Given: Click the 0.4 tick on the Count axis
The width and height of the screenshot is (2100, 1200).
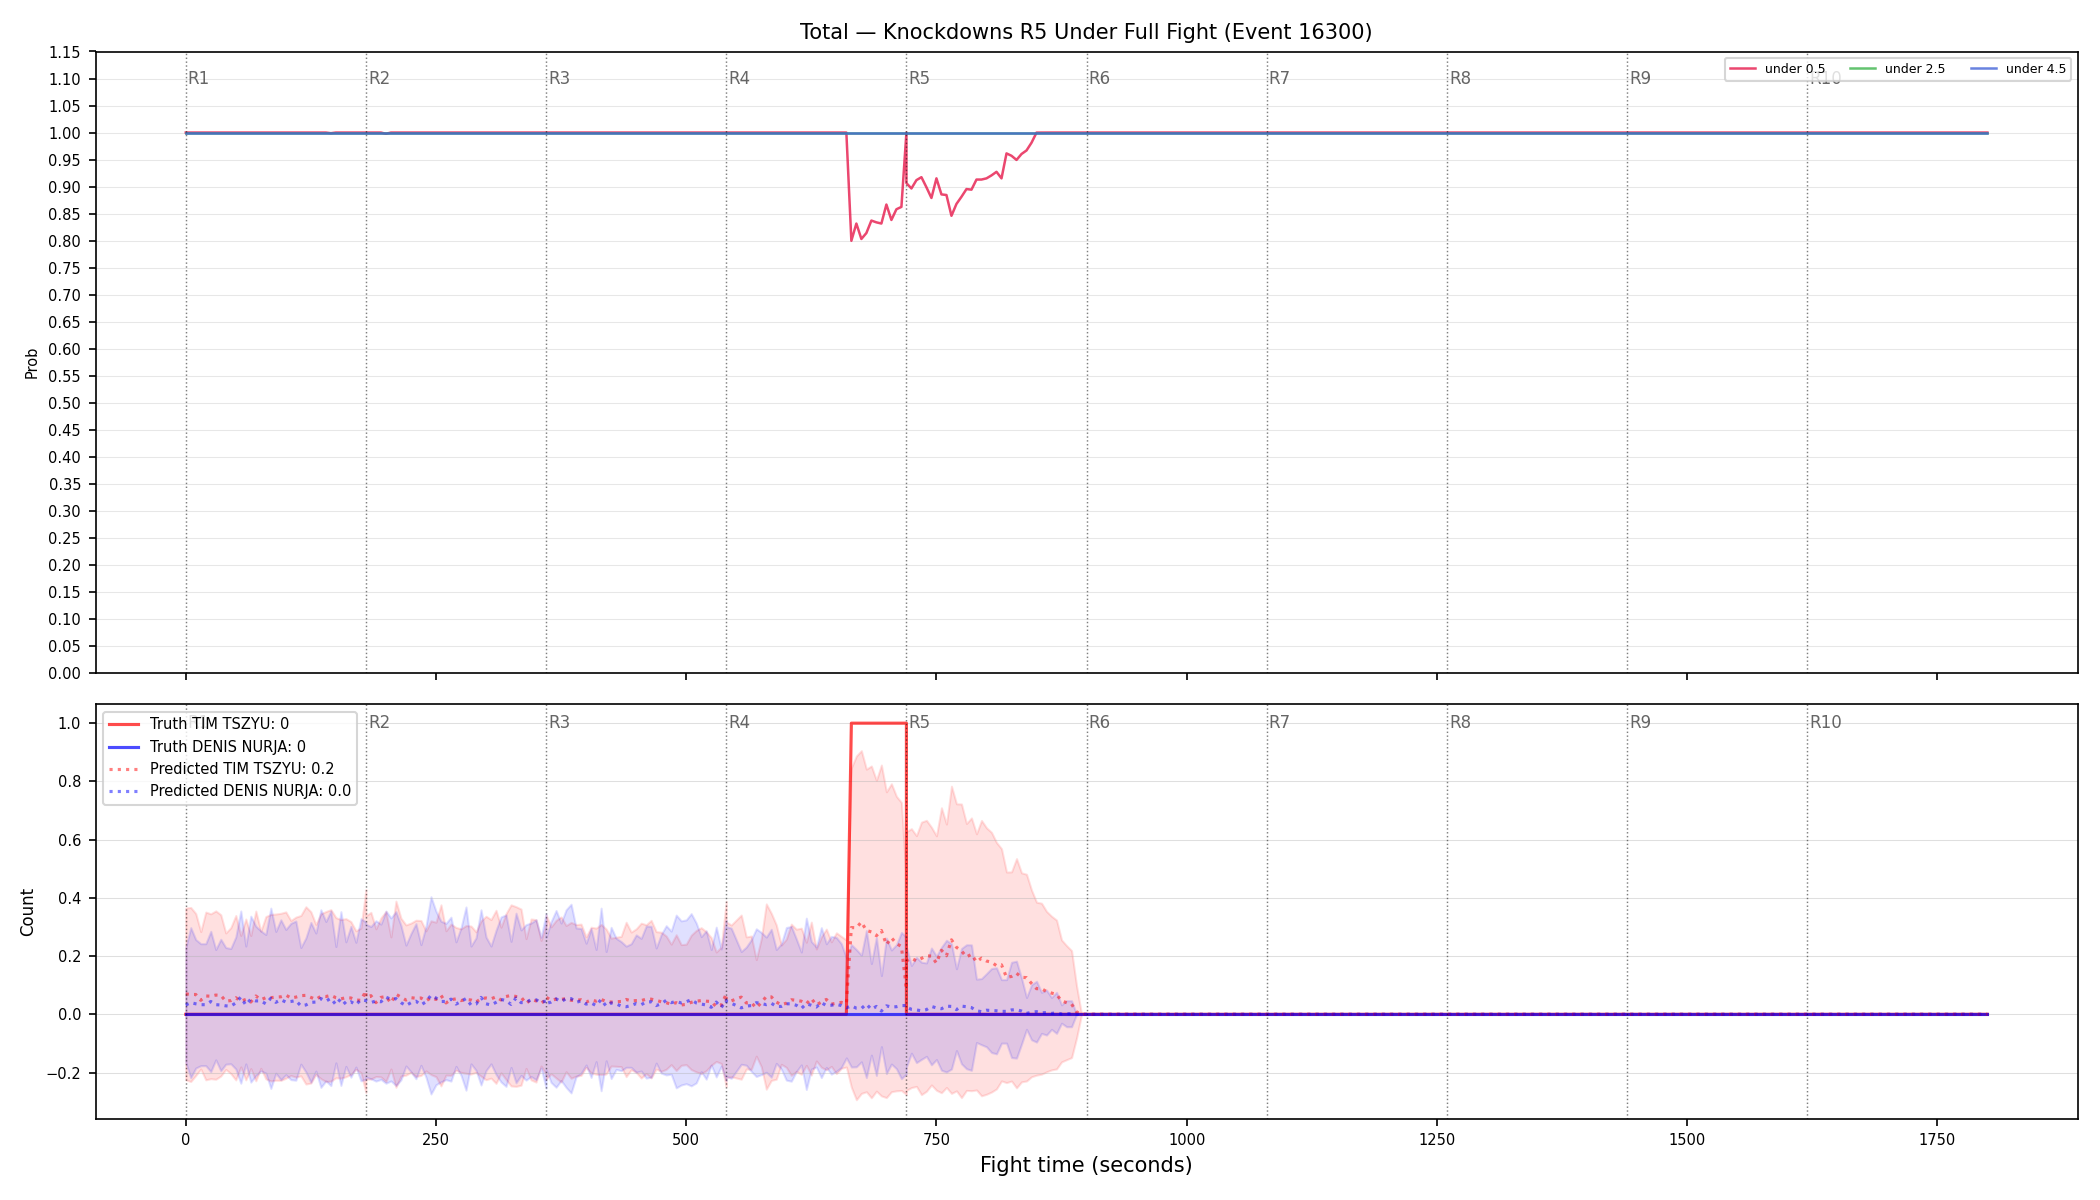Looking at the screenshot, I should (x=70, y=899).
